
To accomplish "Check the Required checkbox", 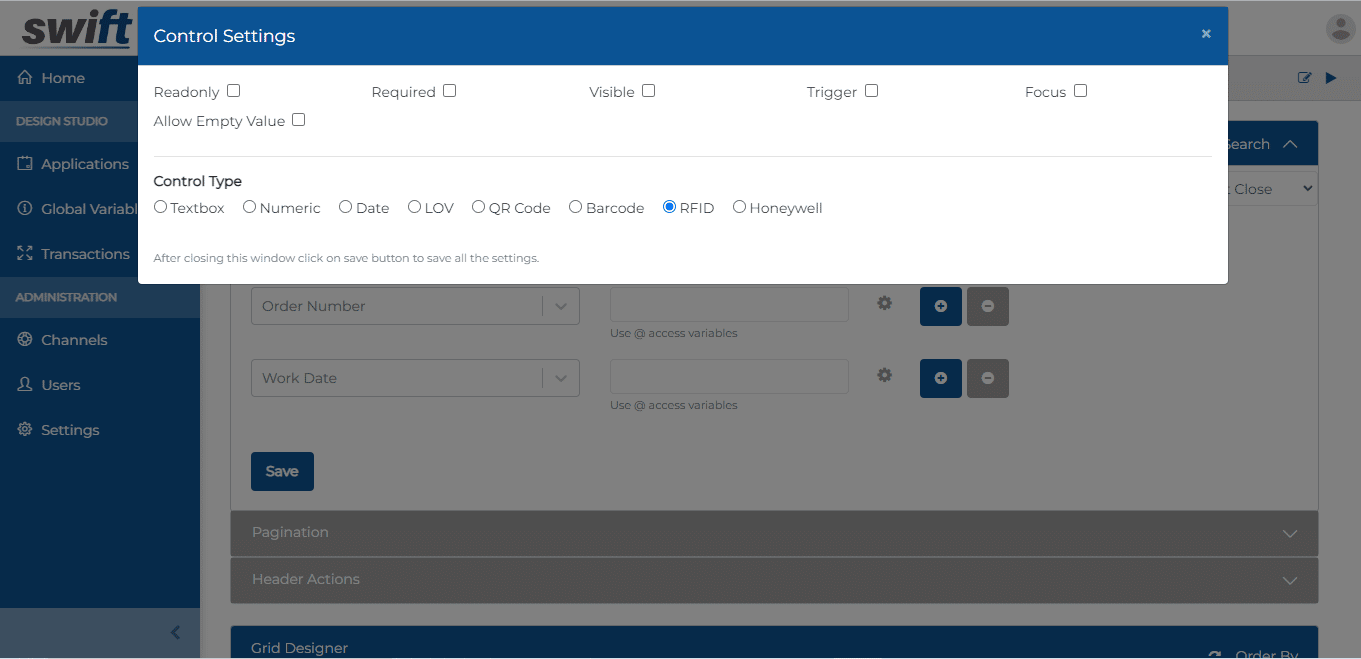I will tap(449, 91).
